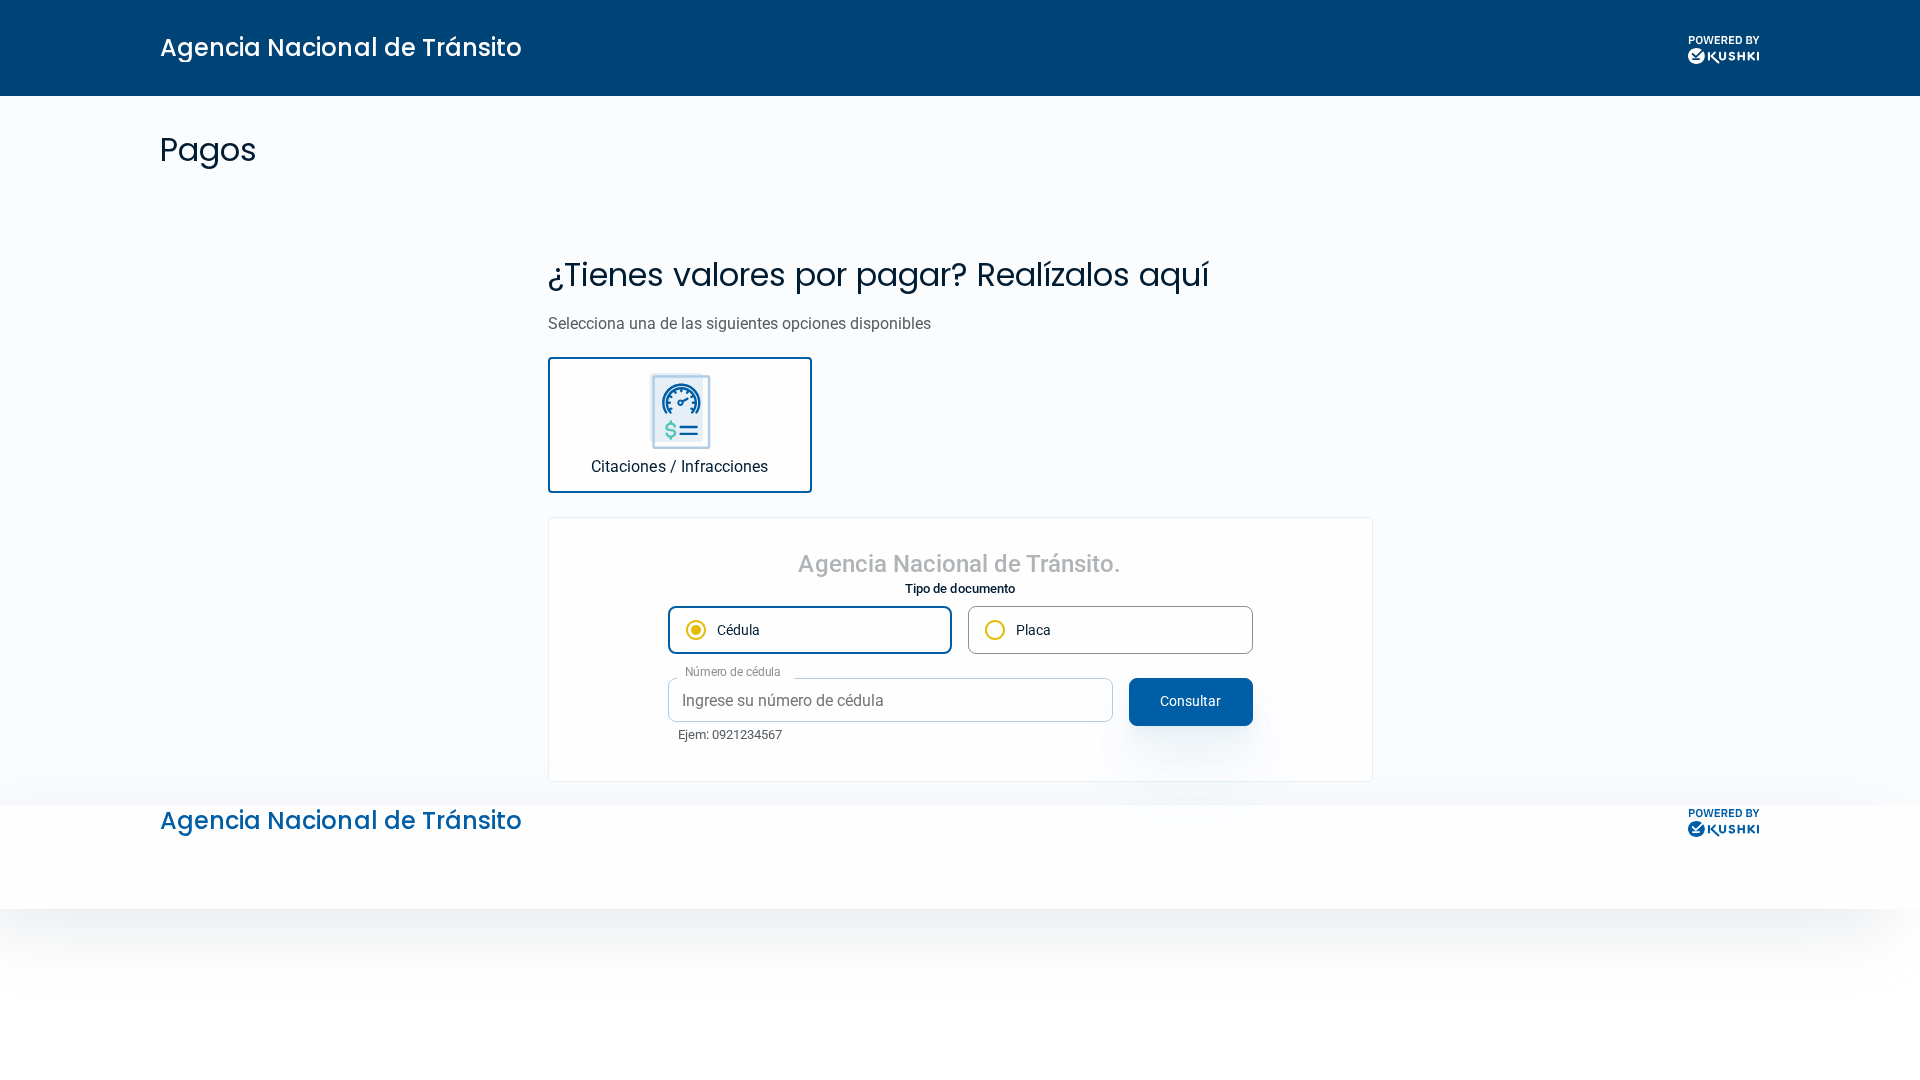
Task: Select the Cédula radio option
Action: tap(809, 630)
